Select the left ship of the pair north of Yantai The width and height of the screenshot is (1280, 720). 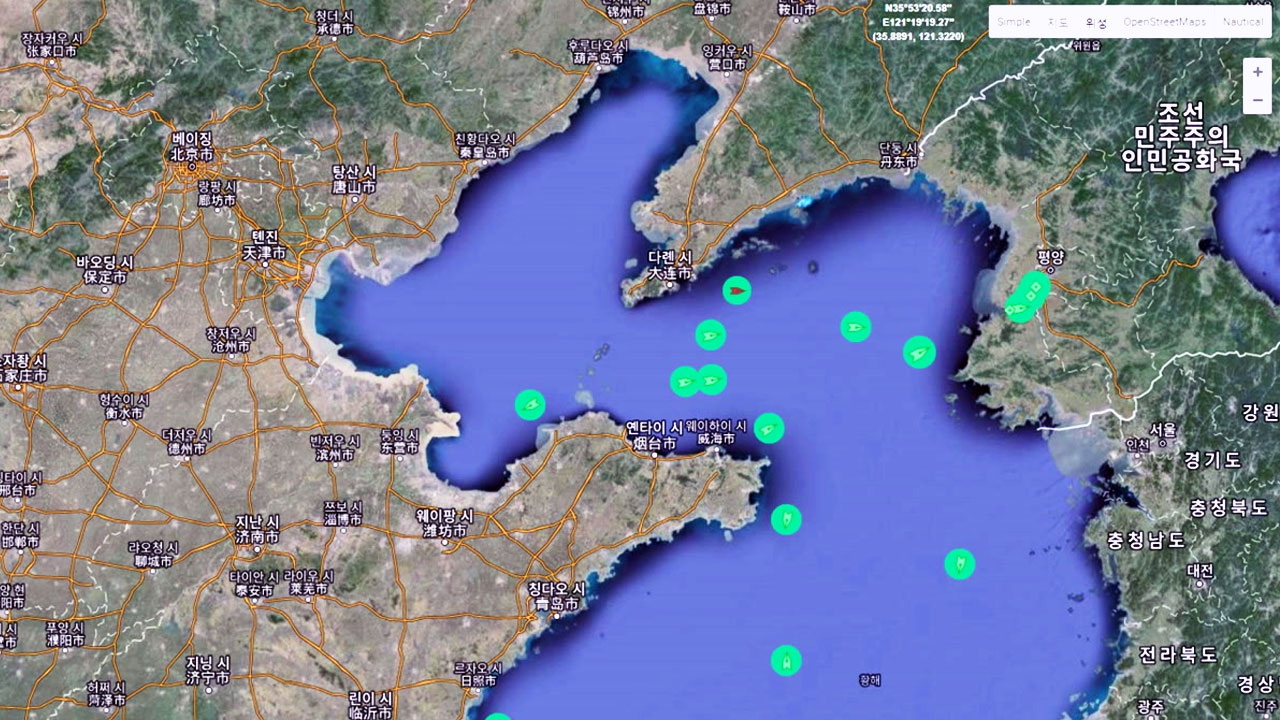[685, 381]
